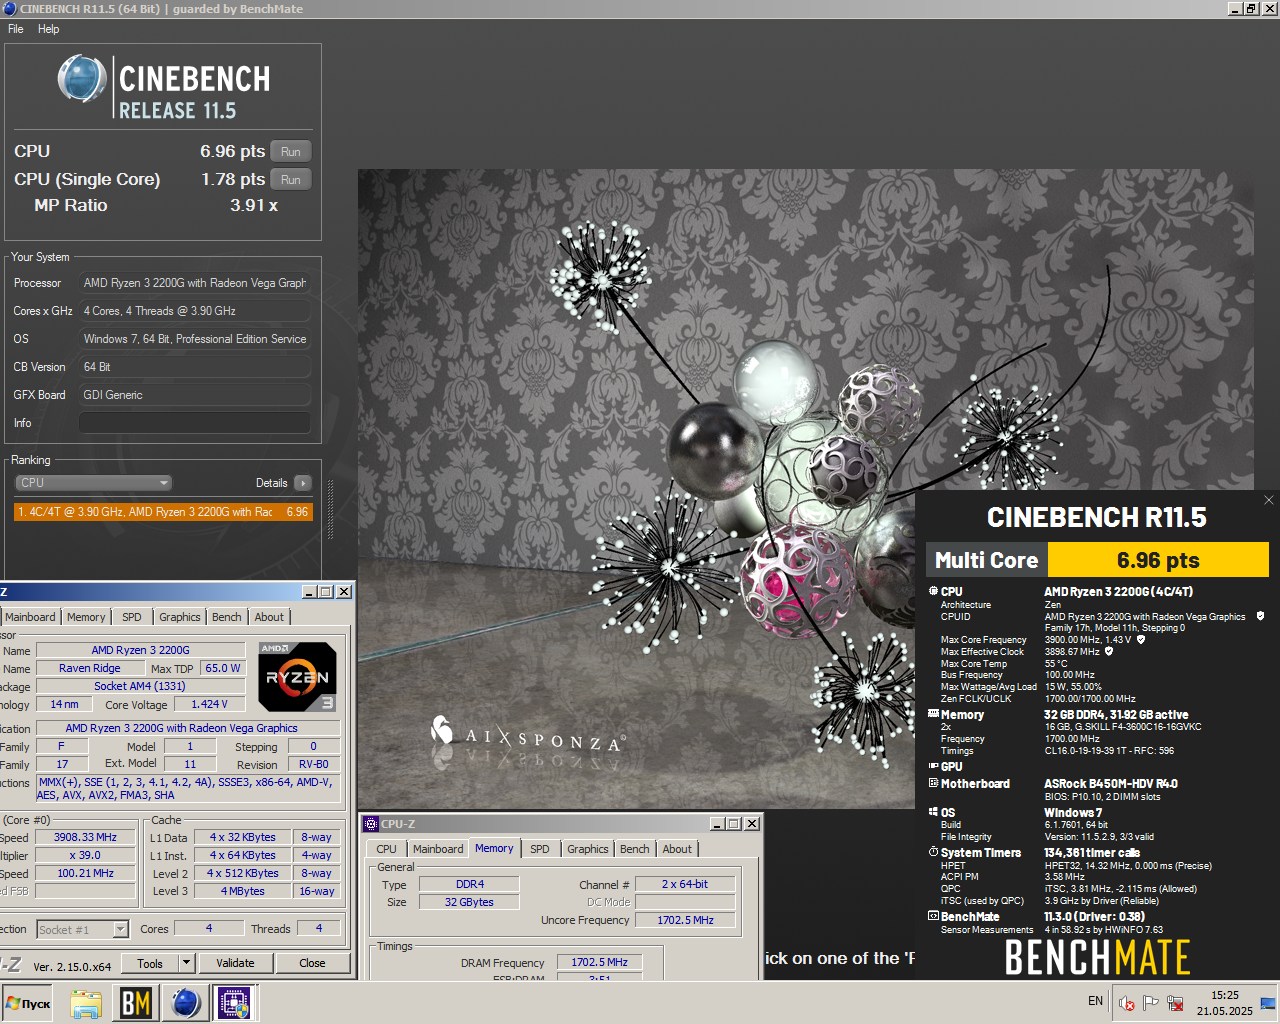Viewport: 1280px width, 1024px height.
Task: Click the EN language indicator
Action: (x=1095, y=1001)
